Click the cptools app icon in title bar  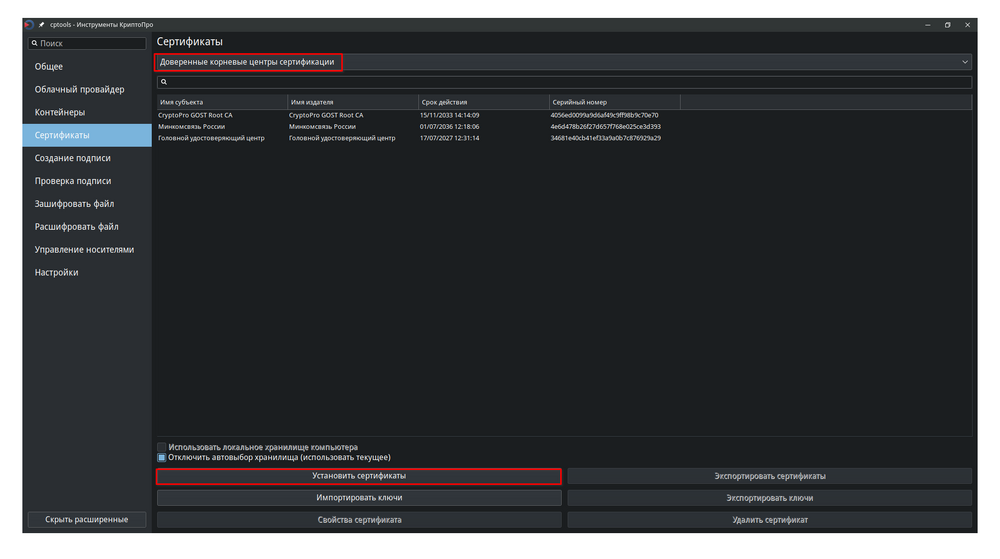pyautogui.click(x=28, y=24)
